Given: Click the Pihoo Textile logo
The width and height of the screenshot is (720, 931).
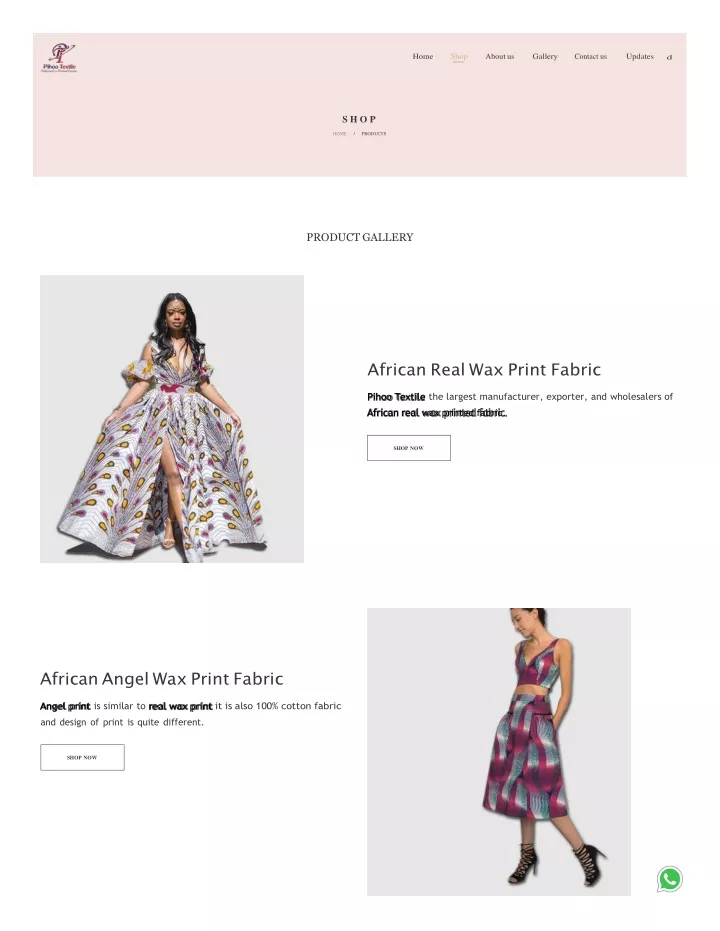Looking at the screenshot, I should [x=59, y=58].
